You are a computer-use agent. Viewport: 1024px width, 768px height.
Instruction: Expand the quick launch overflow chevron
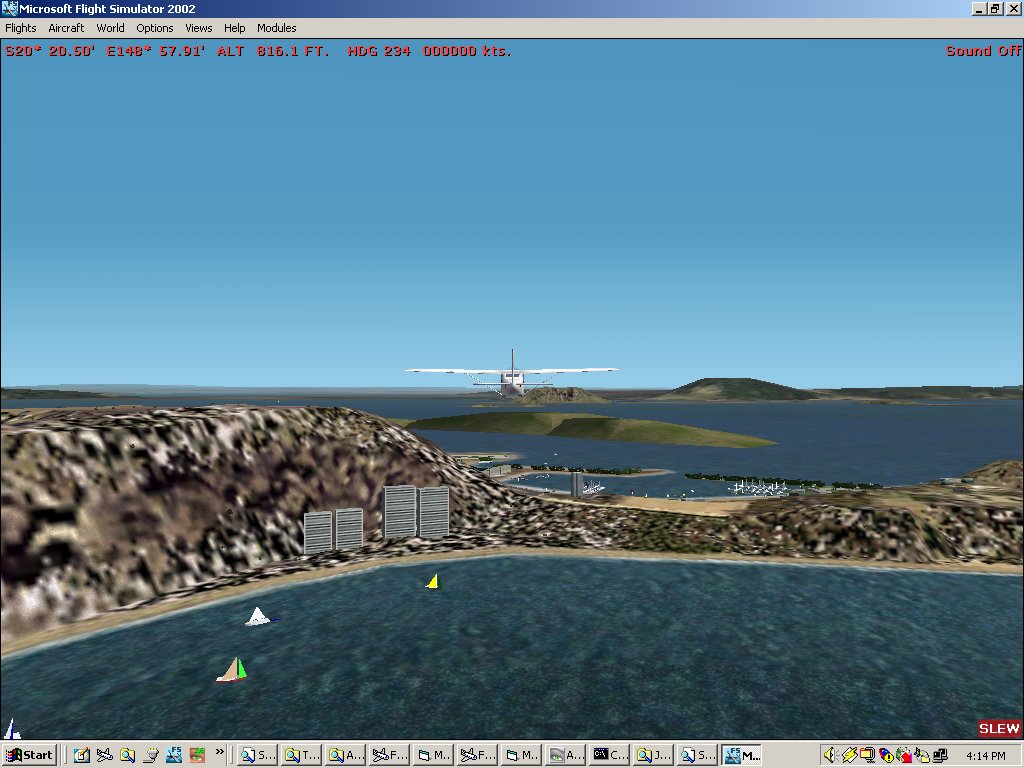click(219, 752)
